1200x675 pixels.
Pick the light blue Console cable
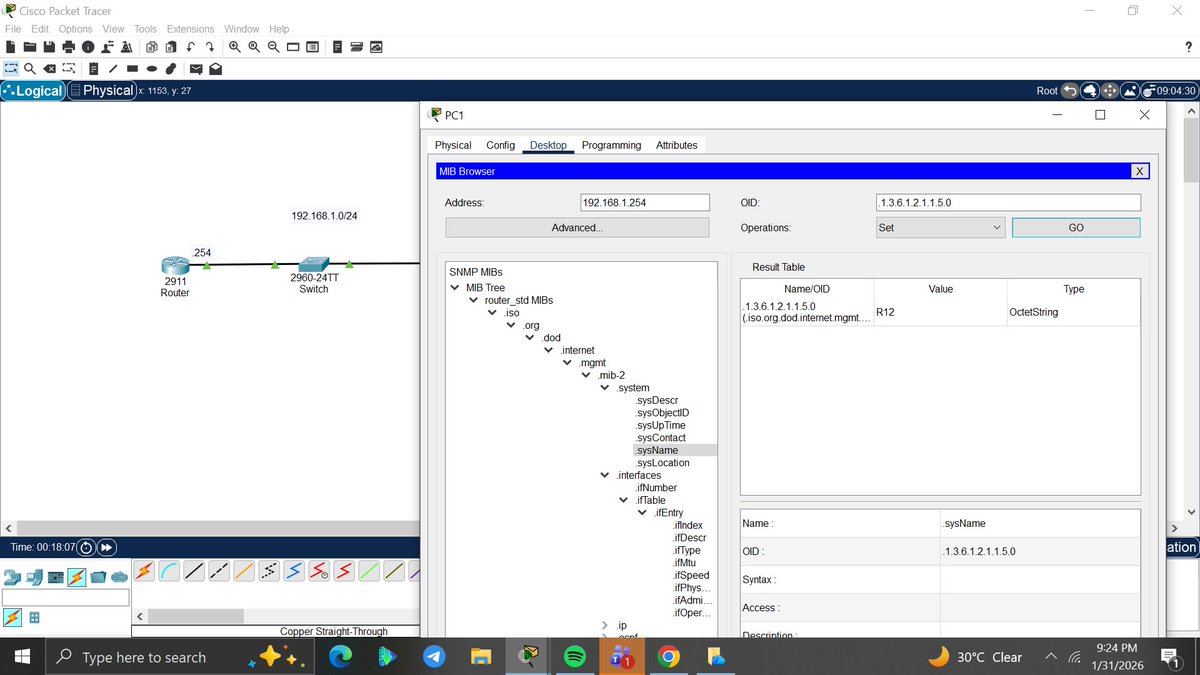169,570
